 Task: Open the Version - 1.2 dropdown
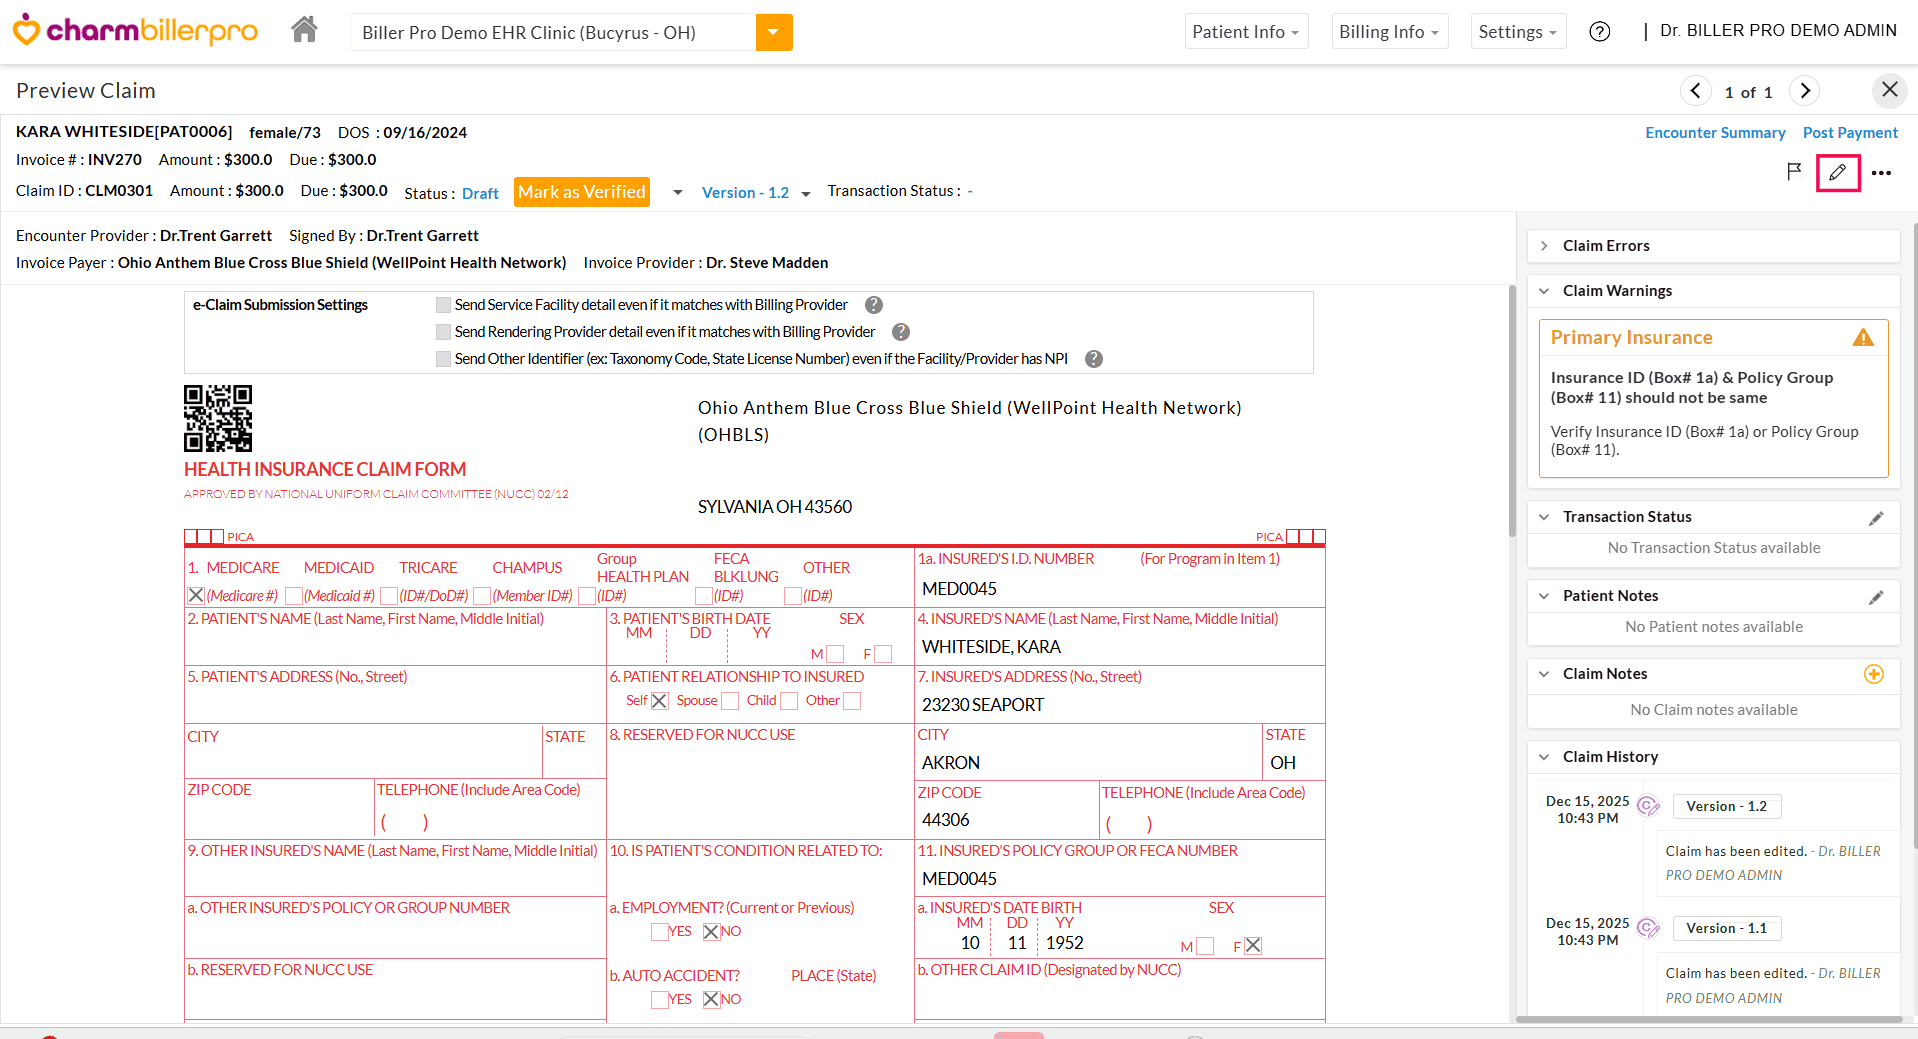[756, 193]
